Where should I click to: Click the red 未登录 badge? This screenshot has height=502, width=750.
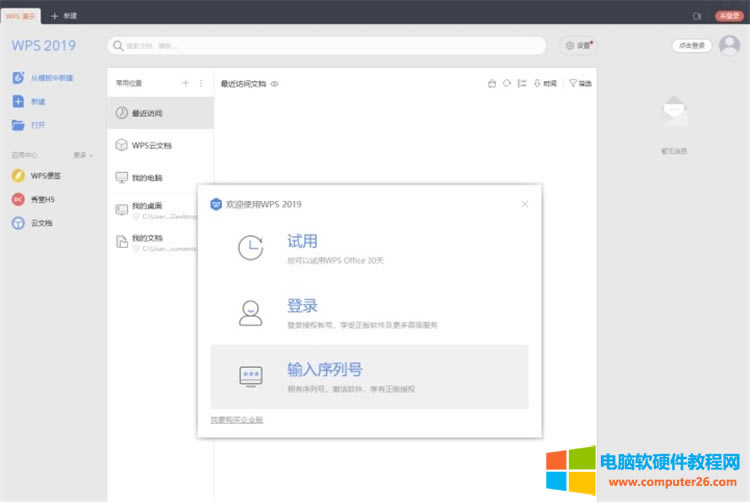coord(729,16)
